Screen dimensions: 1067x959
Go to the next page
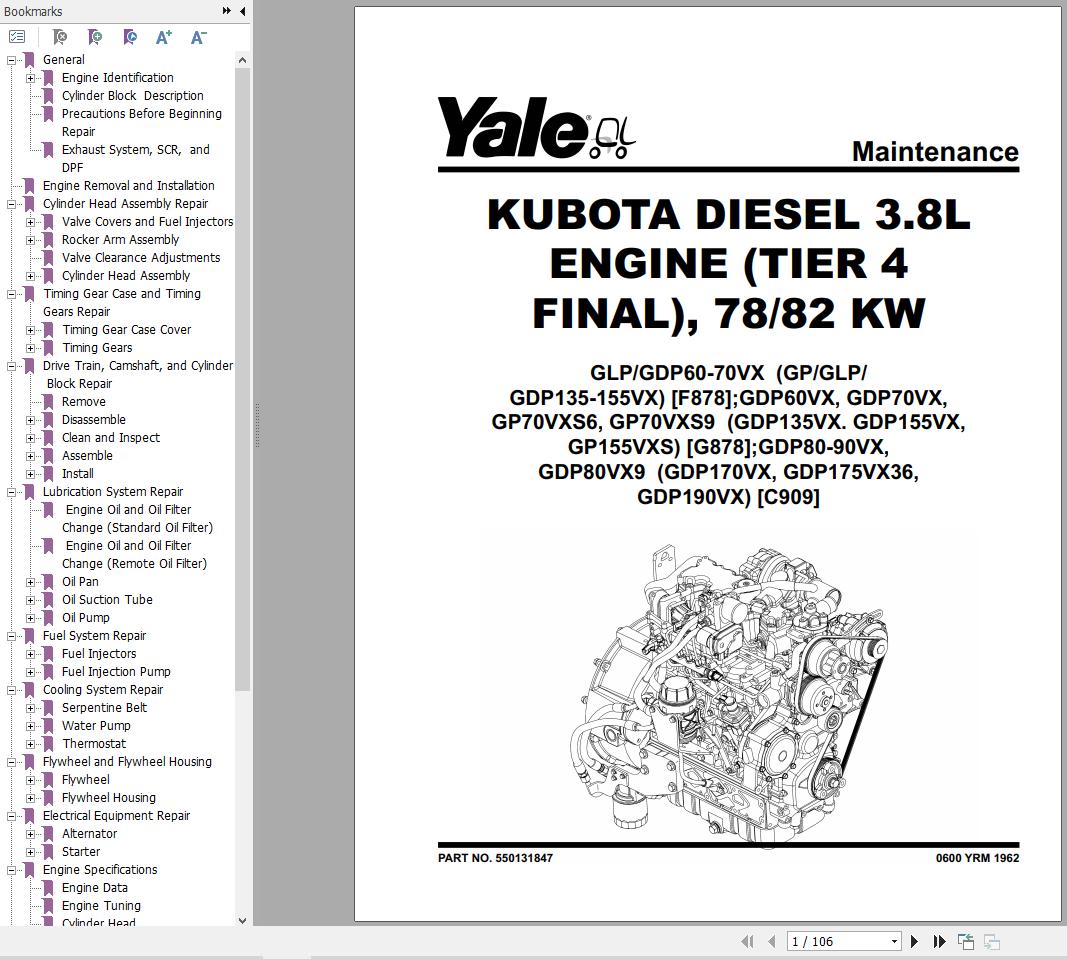[x=915, y=941]
